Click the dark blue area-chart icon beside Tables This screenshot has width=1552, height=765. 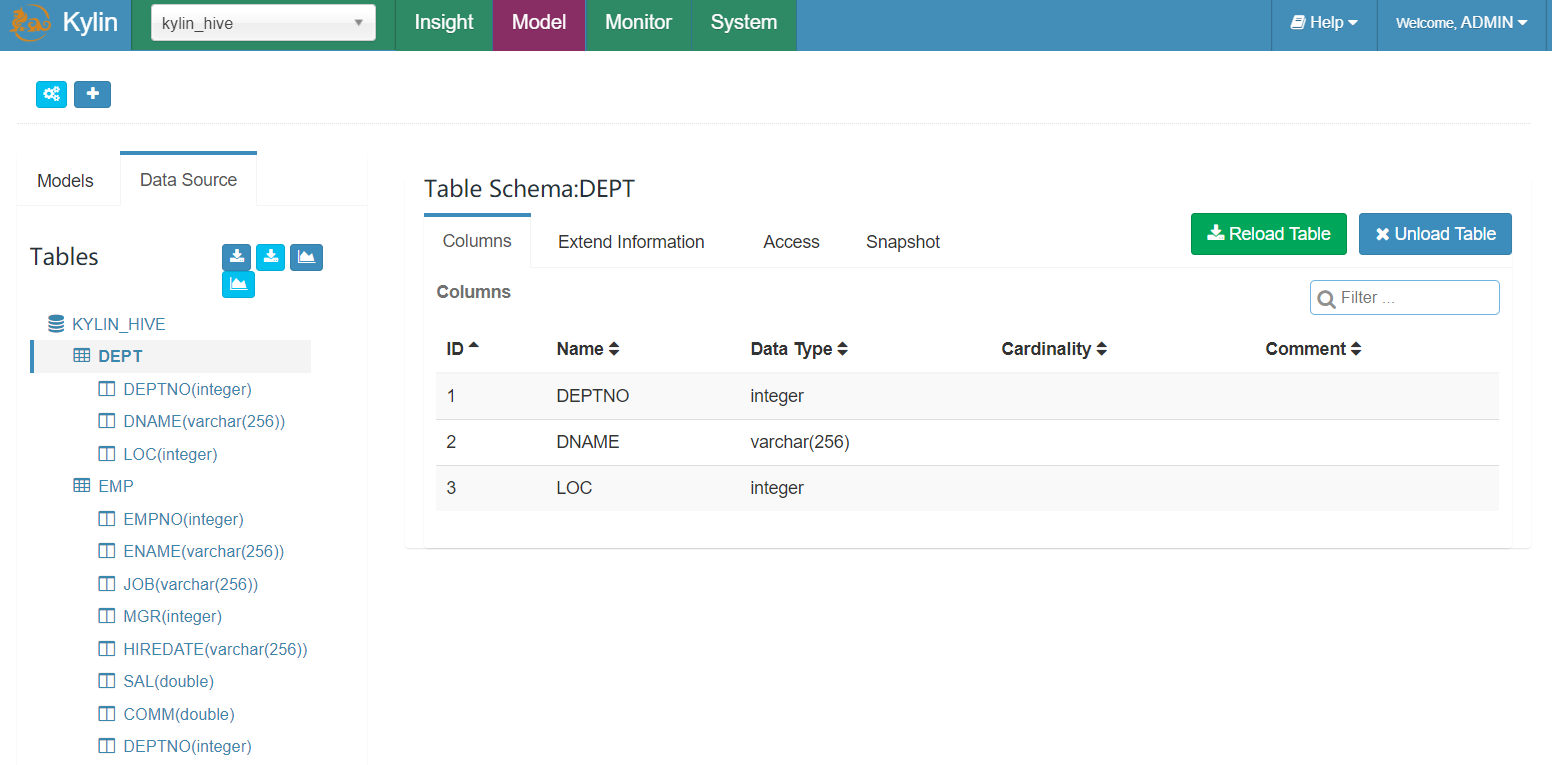click(306, 257)
